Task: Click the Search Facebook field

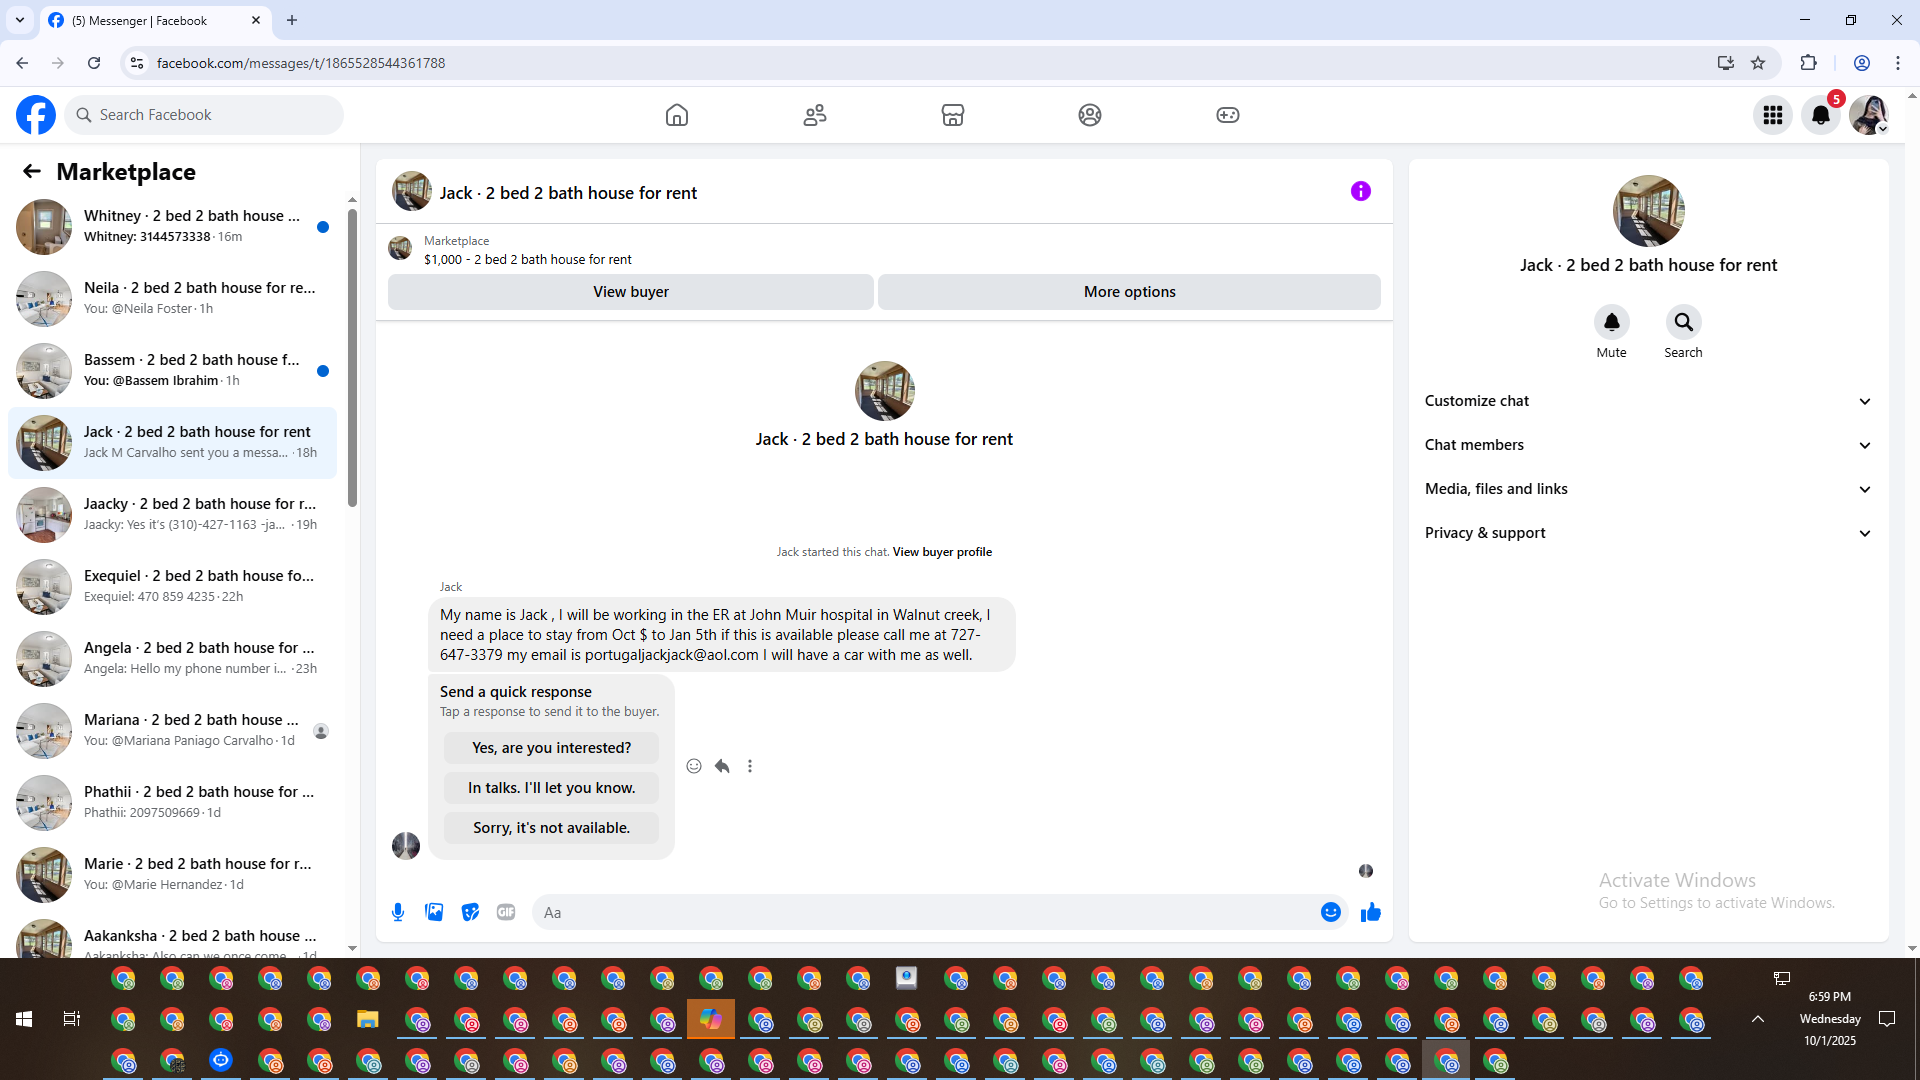Action: 204,115
